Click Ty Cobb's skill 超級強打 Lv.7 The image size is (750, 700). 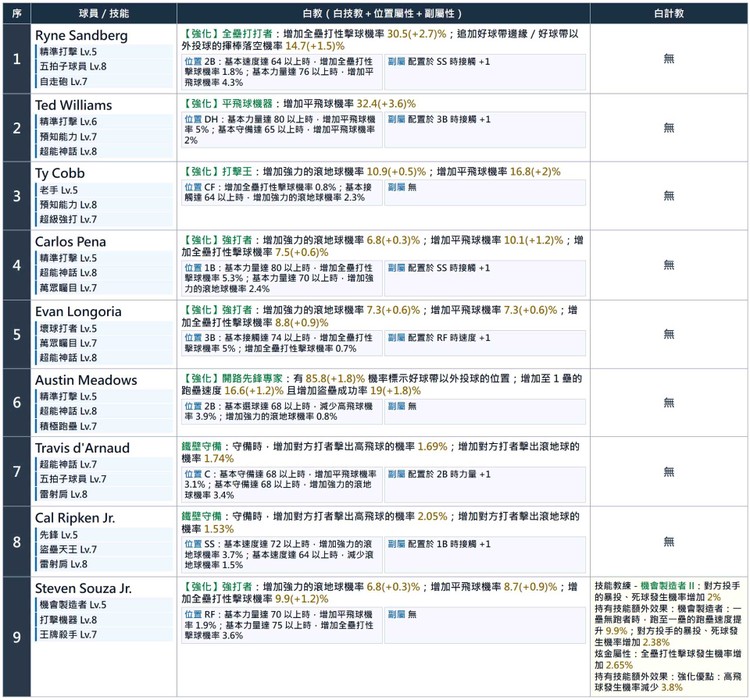tap(104, 220)
